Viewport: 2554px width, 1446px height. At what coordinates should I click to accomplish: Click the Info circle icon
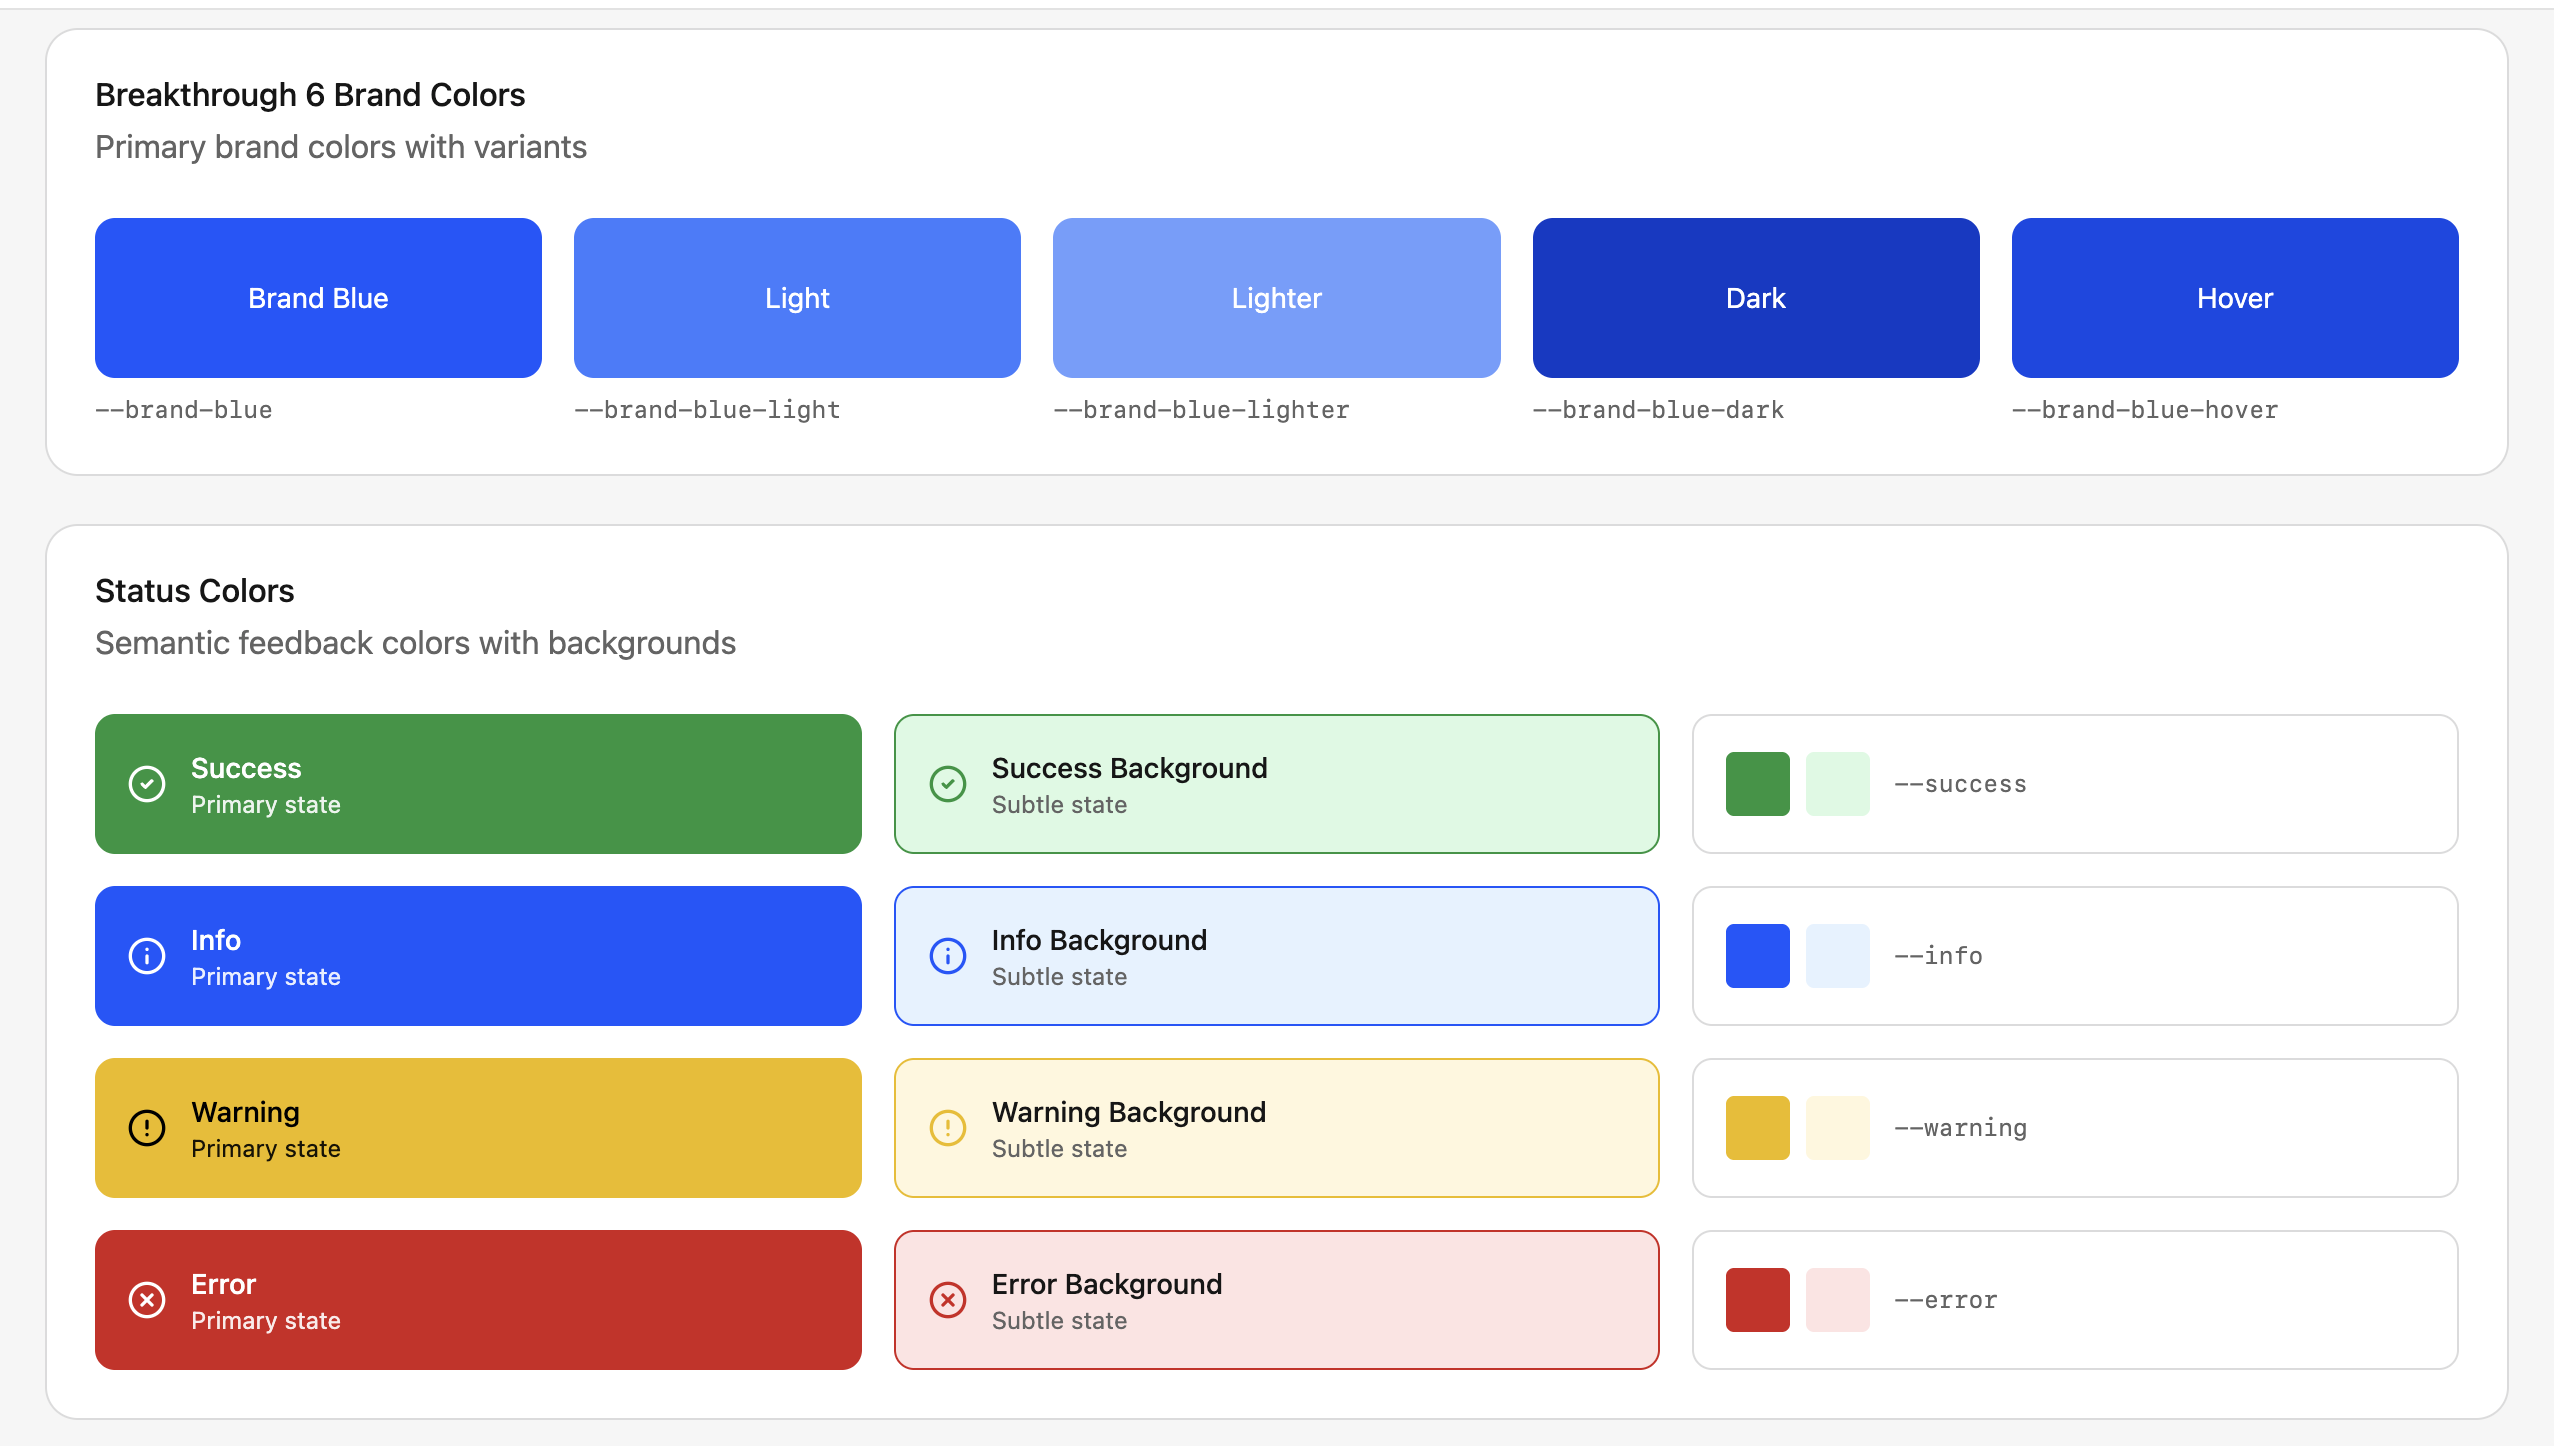[148, 955]
